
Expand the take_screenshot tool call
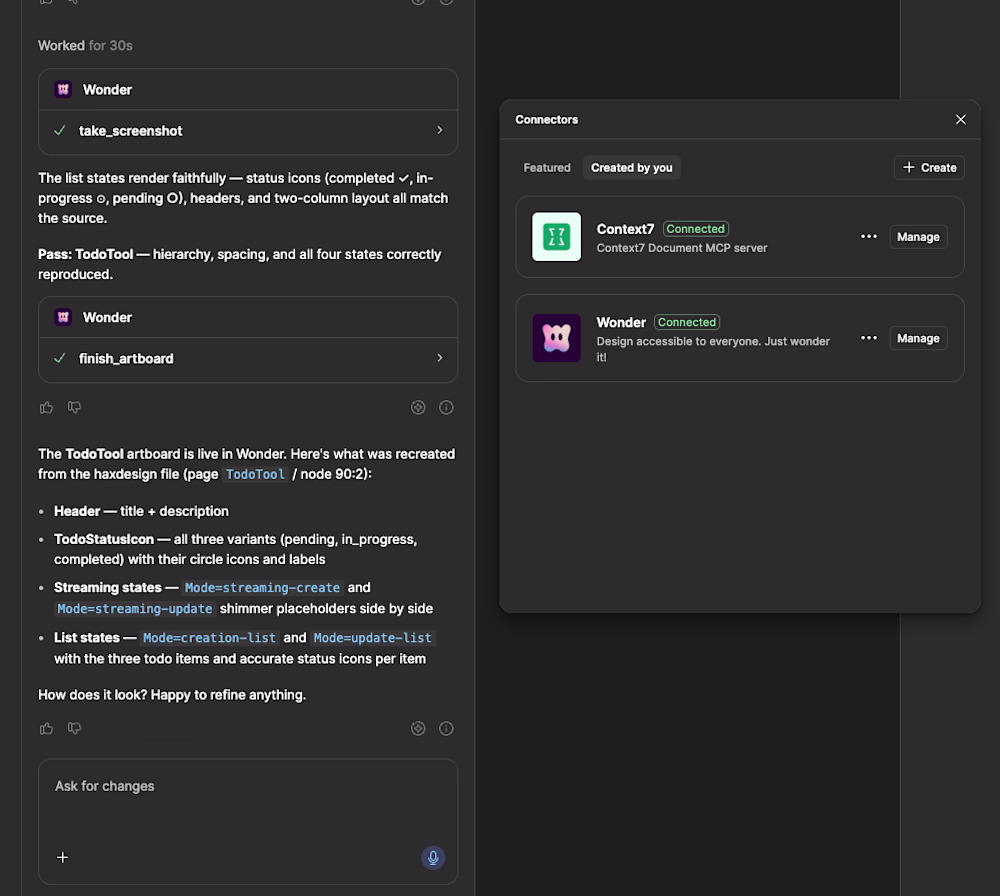[248, 131]
